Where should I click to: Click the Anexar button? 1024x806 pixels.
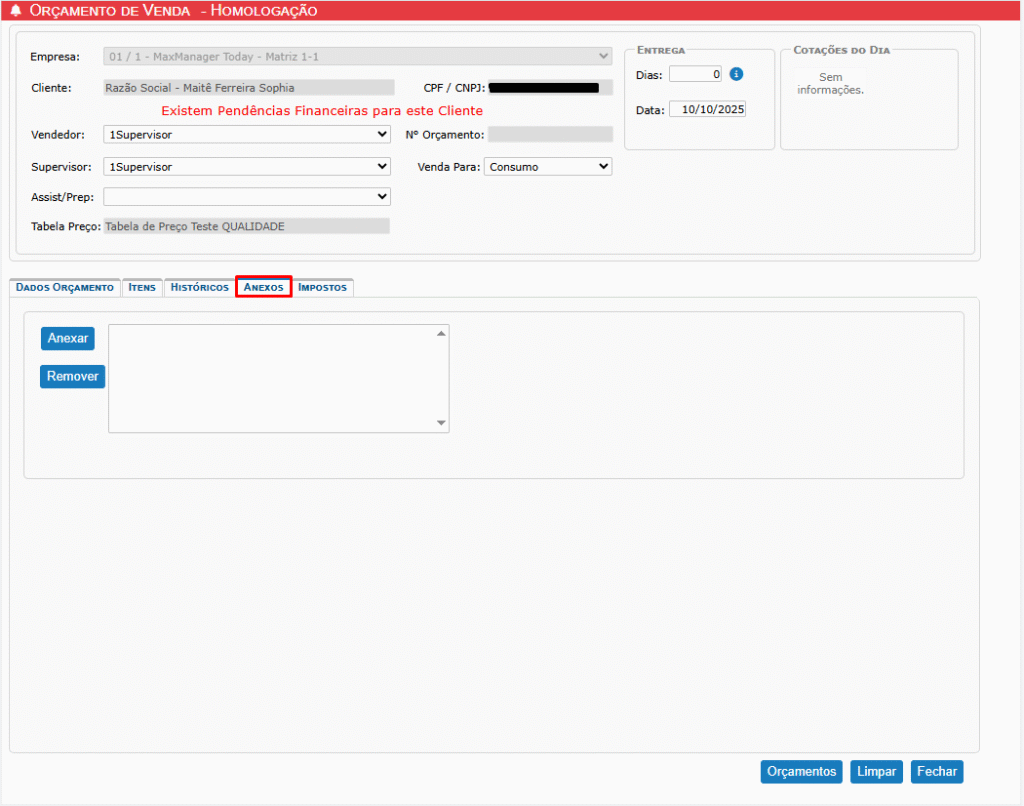(68, 338)
